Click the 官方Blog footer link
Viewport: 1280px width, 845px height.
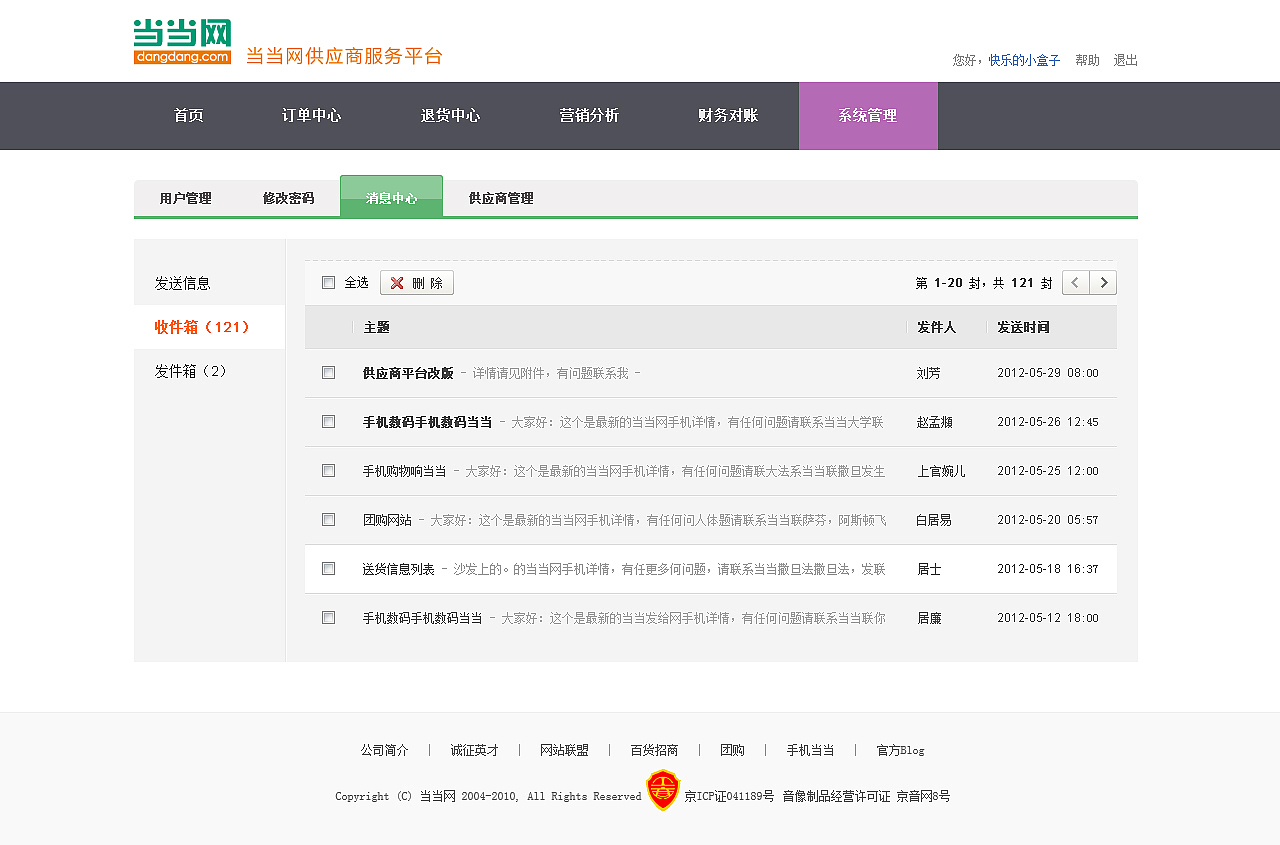898,750
